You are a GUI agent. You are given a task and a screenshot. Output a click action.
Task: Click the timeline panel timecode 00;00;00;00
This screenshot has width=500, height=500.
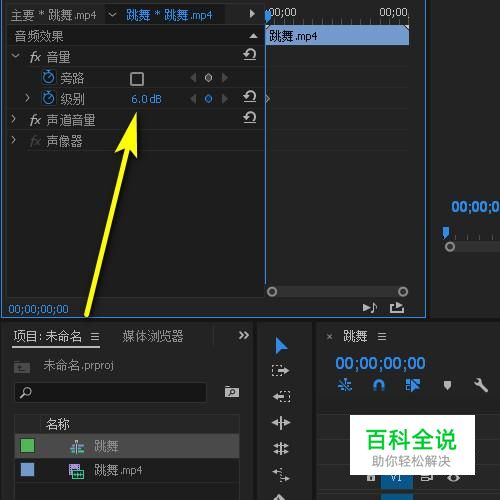pyautogui.click(x=380, y=363)
